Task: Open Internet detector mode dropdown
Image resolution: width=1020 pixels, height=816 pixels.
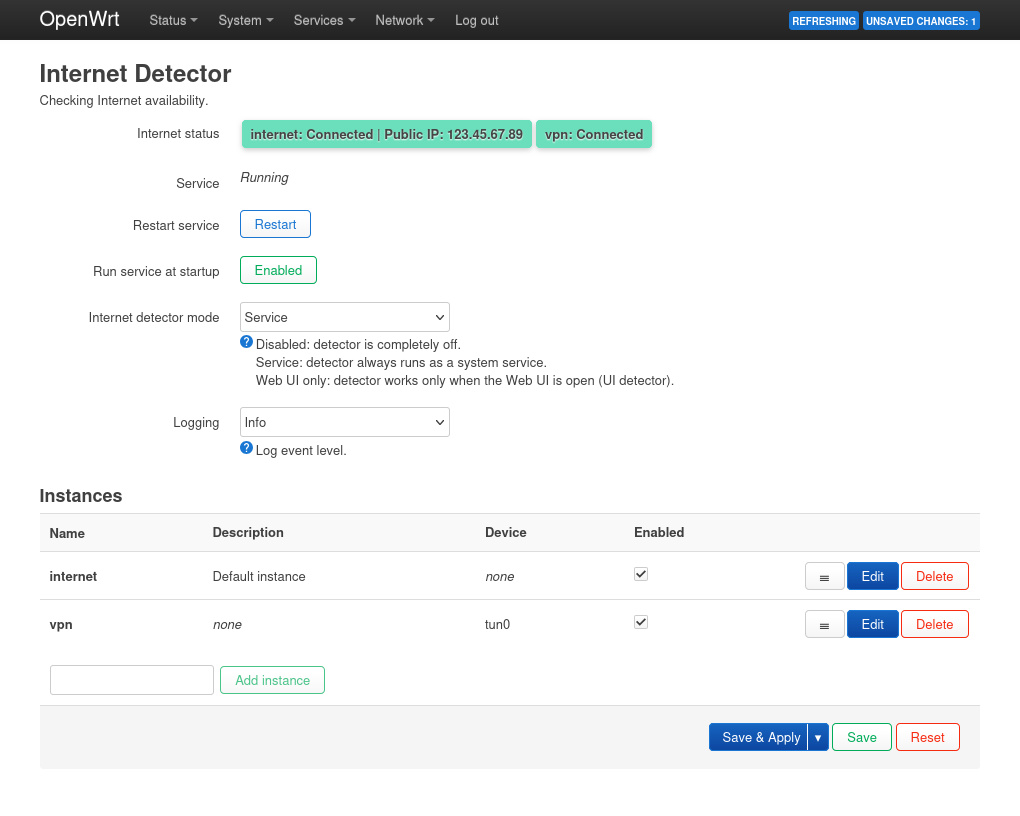Action: point(344,318)
